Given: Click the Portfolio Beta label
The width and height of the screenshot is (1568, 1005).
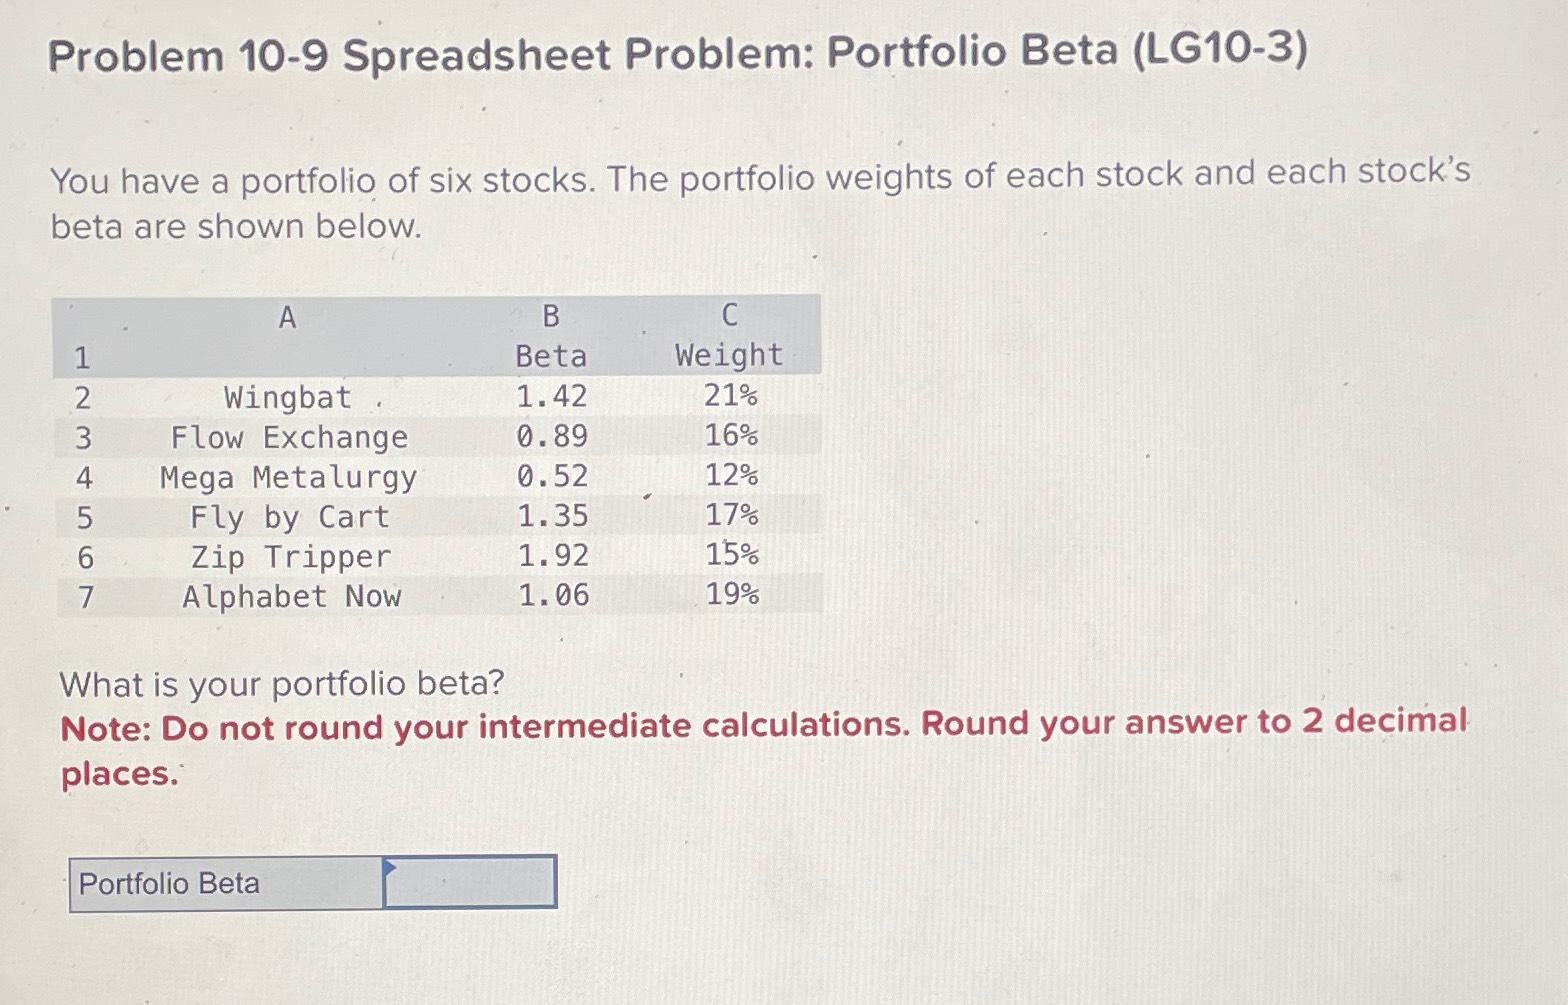Looking at the screenshot, I should (170, 884).
